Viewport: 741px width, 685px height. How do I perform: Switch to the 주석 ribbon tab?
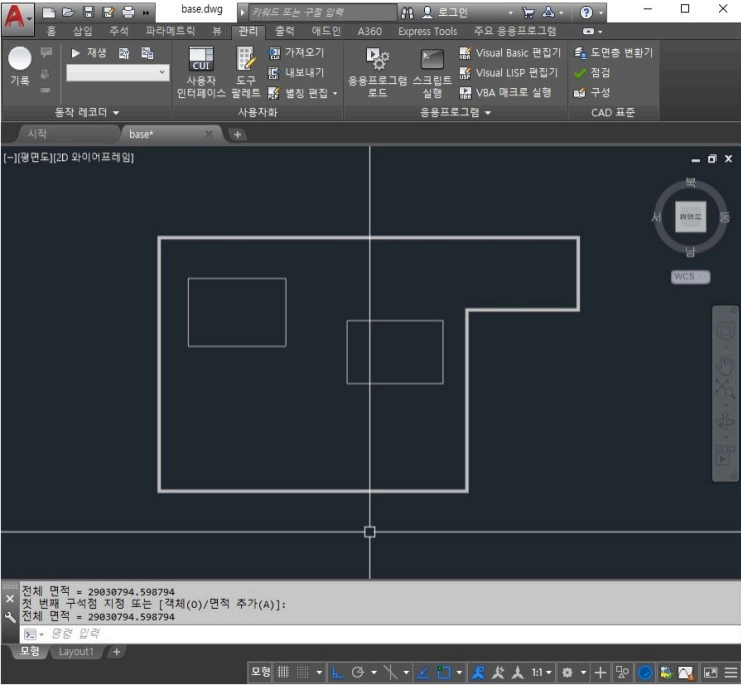[x=119, y=31]
